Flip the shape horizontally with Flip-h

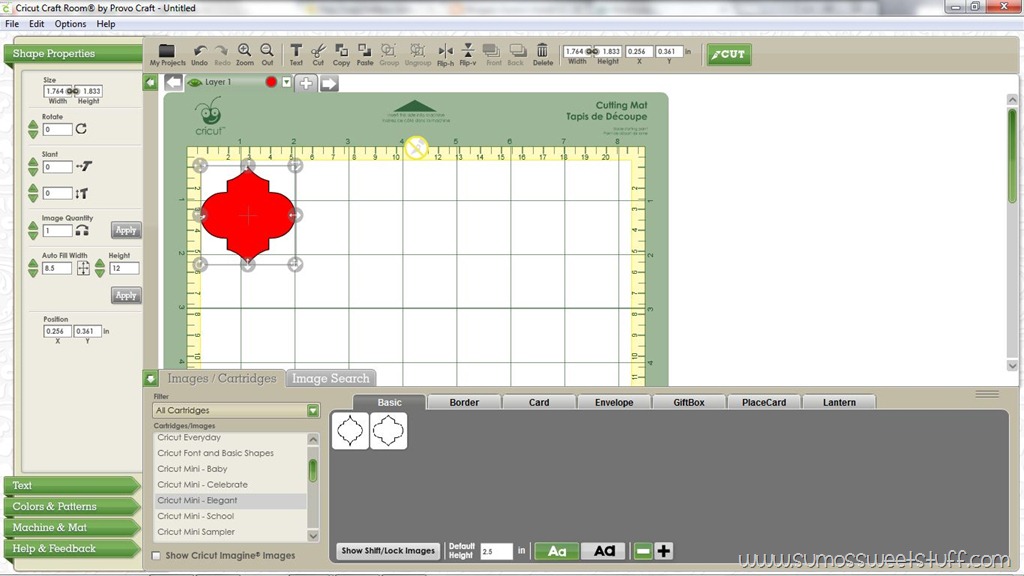point(445,50)
